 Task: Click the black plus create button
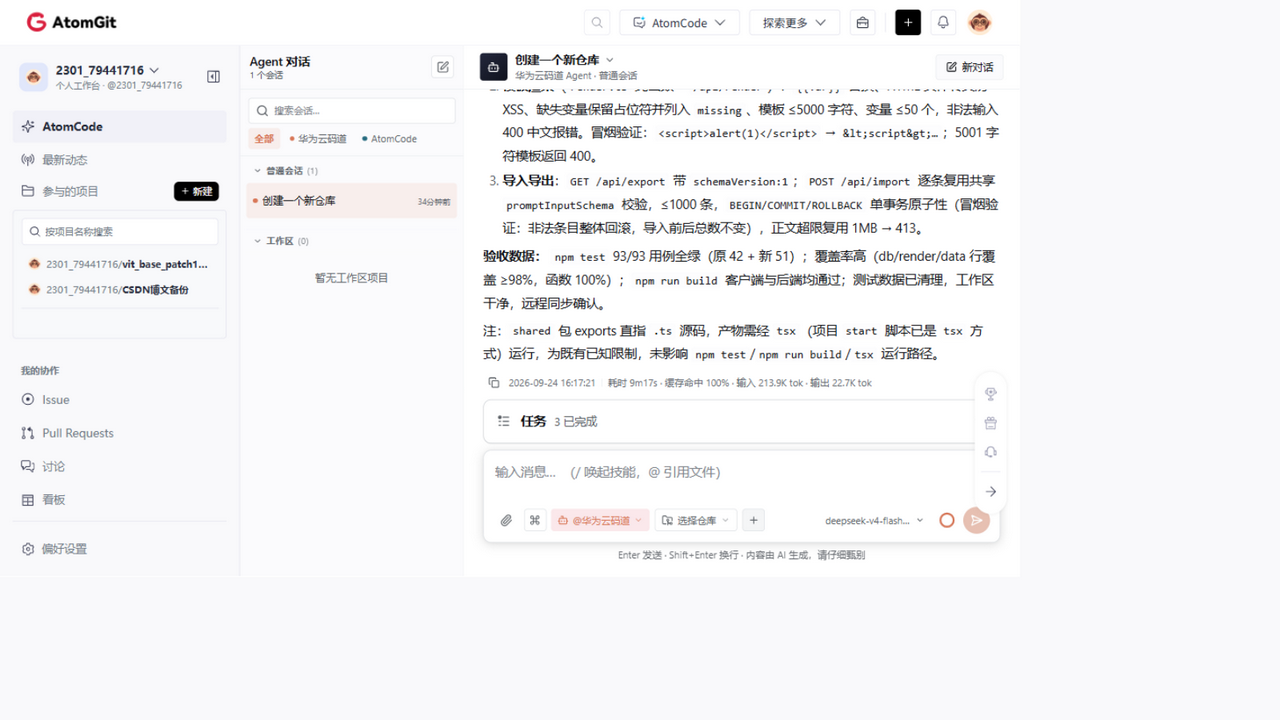tap(908, 23)
